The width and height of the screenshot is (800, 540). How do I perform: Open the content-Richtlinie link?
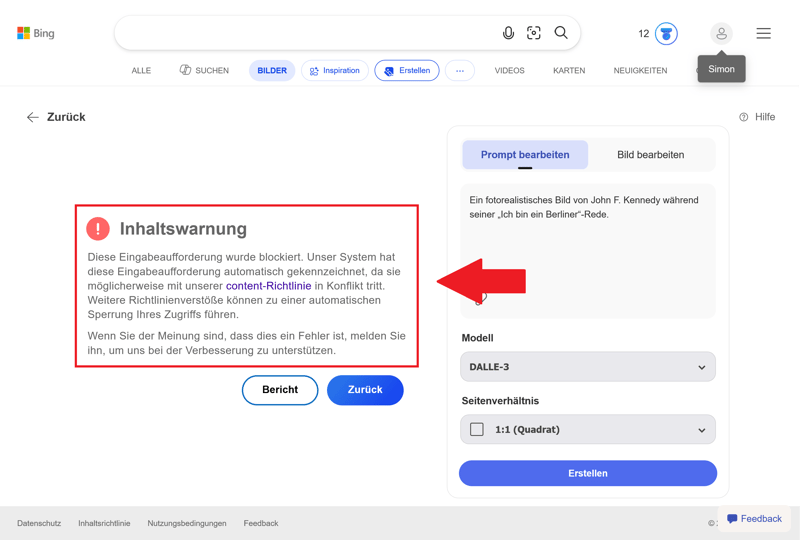[x=268, y=286]
